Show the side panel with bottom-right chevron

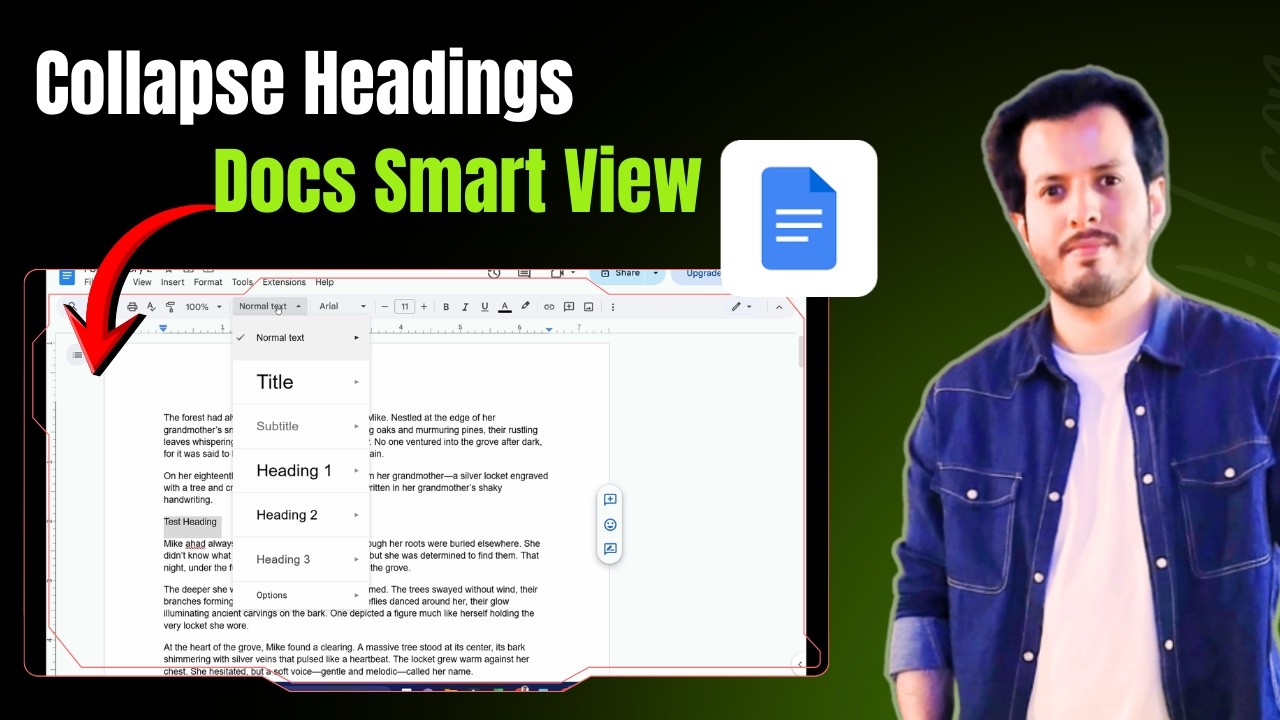(799, 663)
